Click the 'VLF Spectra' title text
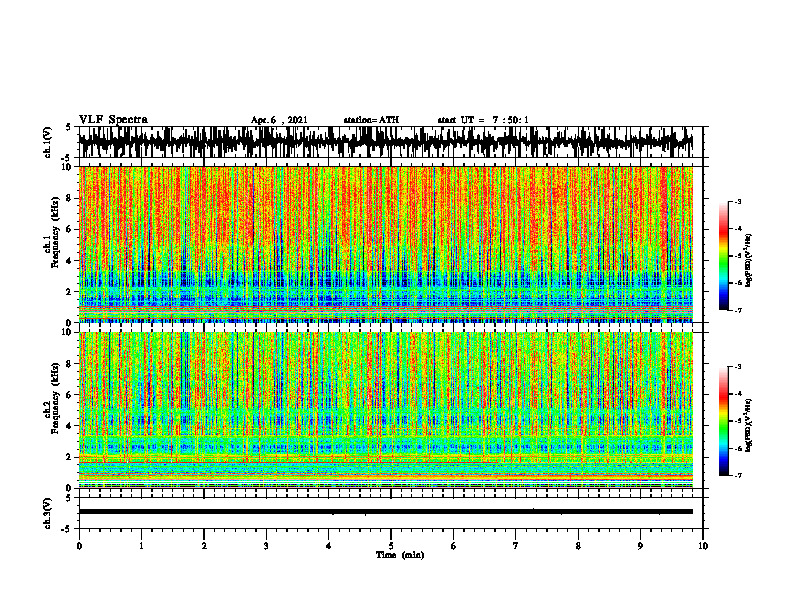The width and height of the screenshot is (792, 612). (x=113, y=120)
